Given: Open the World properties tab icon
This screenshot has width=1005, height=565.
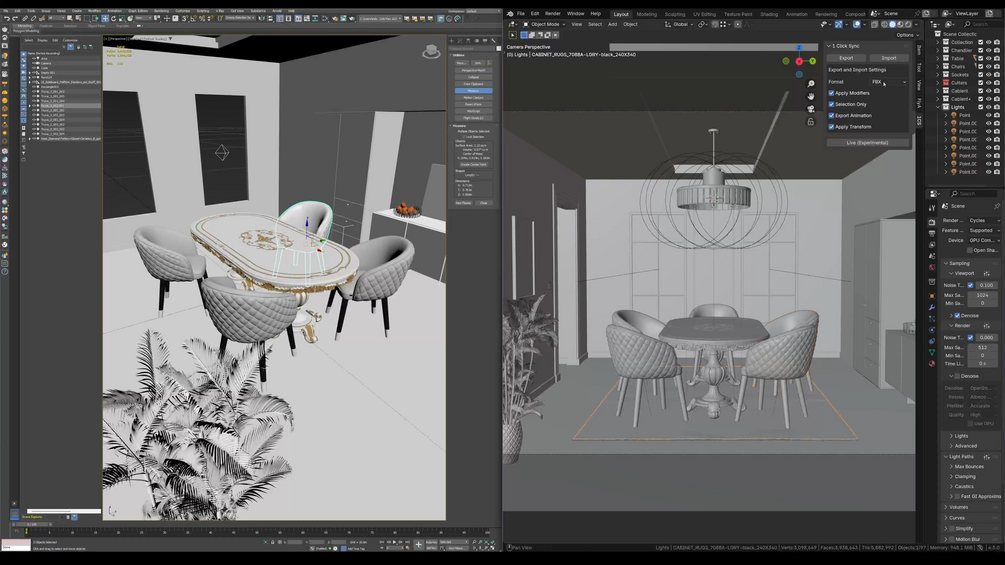Looking at the screenshot, I should 932,267.
